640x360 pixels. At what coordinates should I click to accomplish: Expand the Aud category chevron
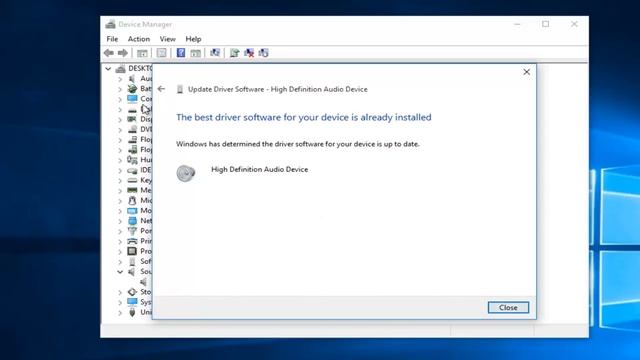120,79
